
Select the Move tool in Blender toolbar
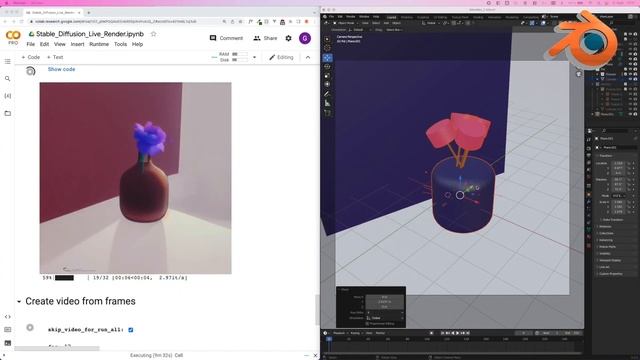(x=327, y=58)
